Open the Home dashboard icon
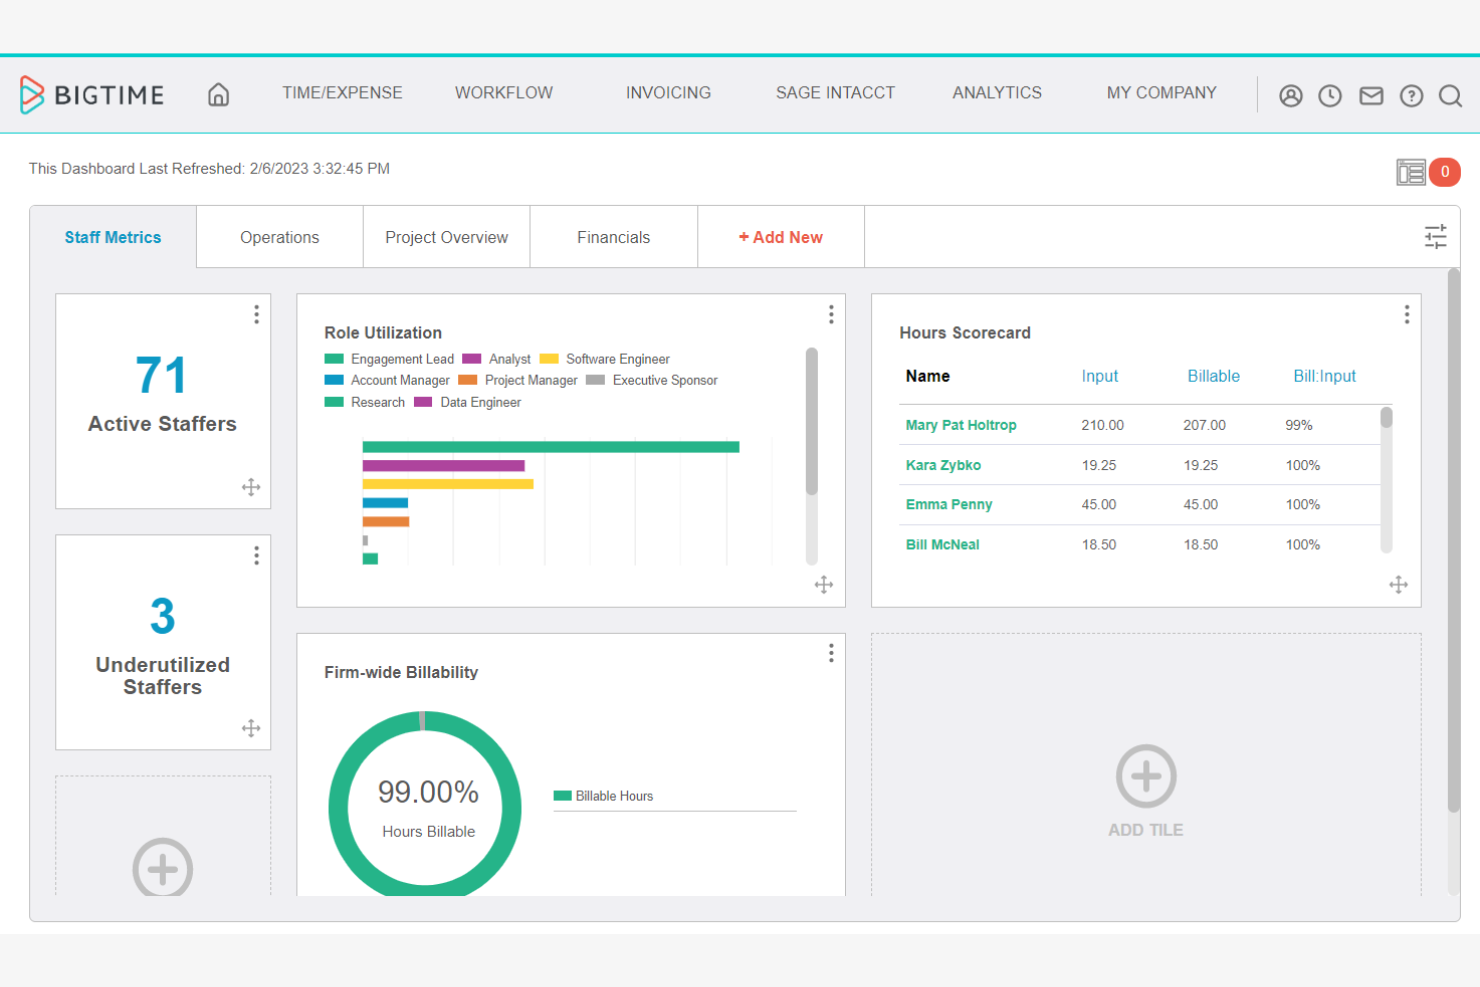Viewport: 1480px width, 987px height. (218, 93)
